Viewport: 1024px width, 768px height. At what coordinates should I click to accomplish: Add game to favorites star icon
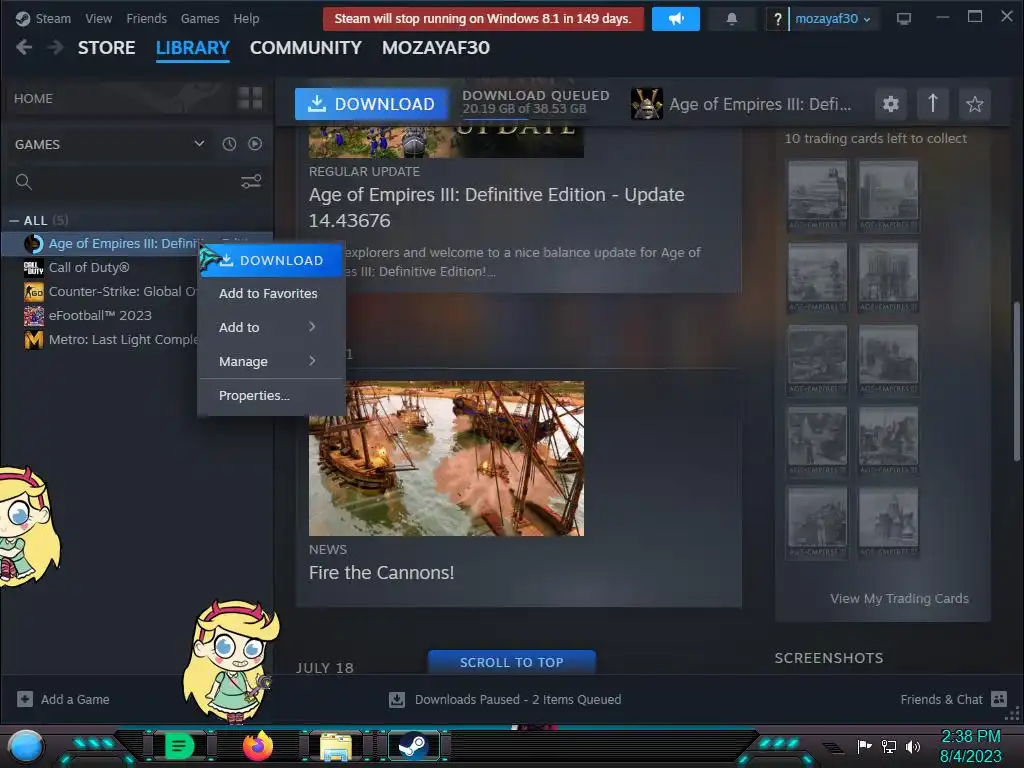pyautogui.click(x=974, y=104)
